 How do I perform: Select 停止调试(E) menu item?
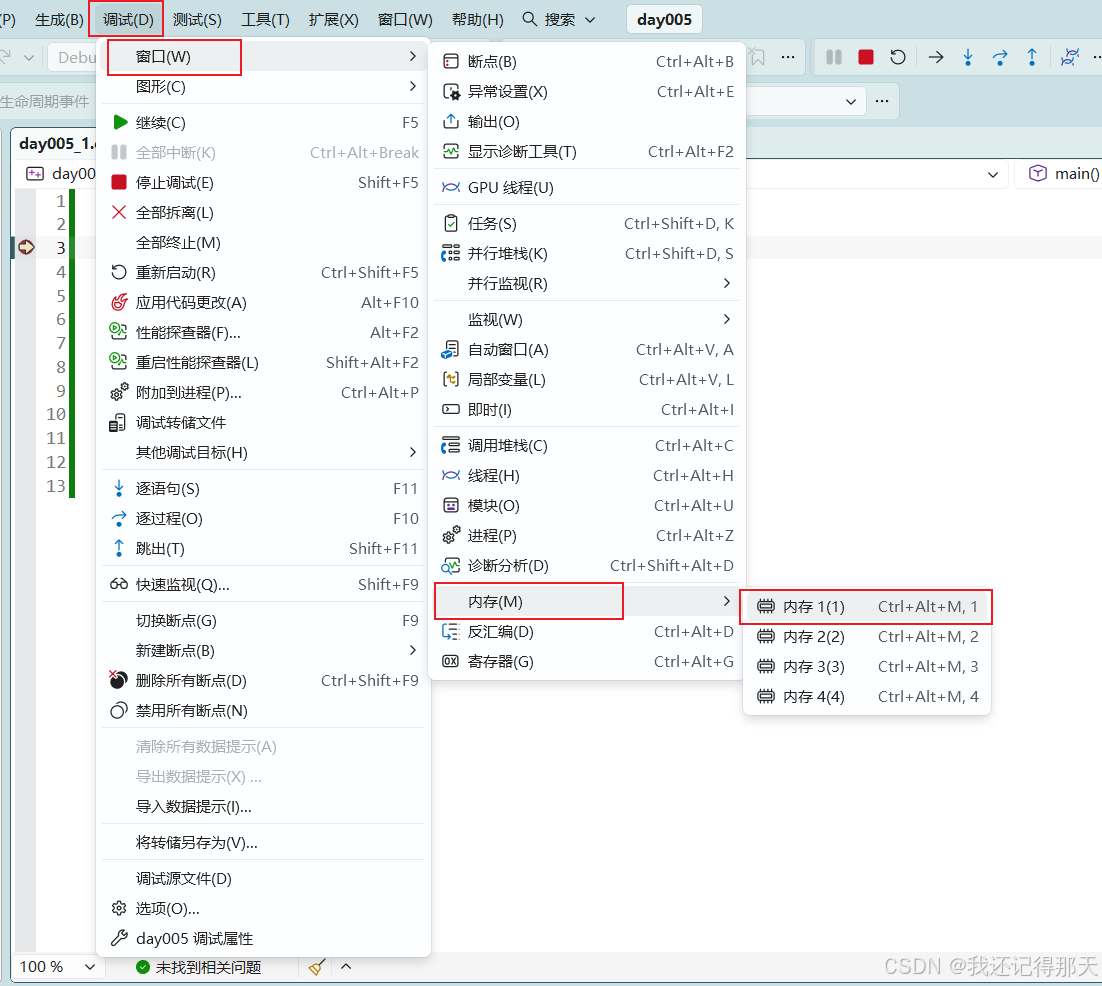click(264, 183)
